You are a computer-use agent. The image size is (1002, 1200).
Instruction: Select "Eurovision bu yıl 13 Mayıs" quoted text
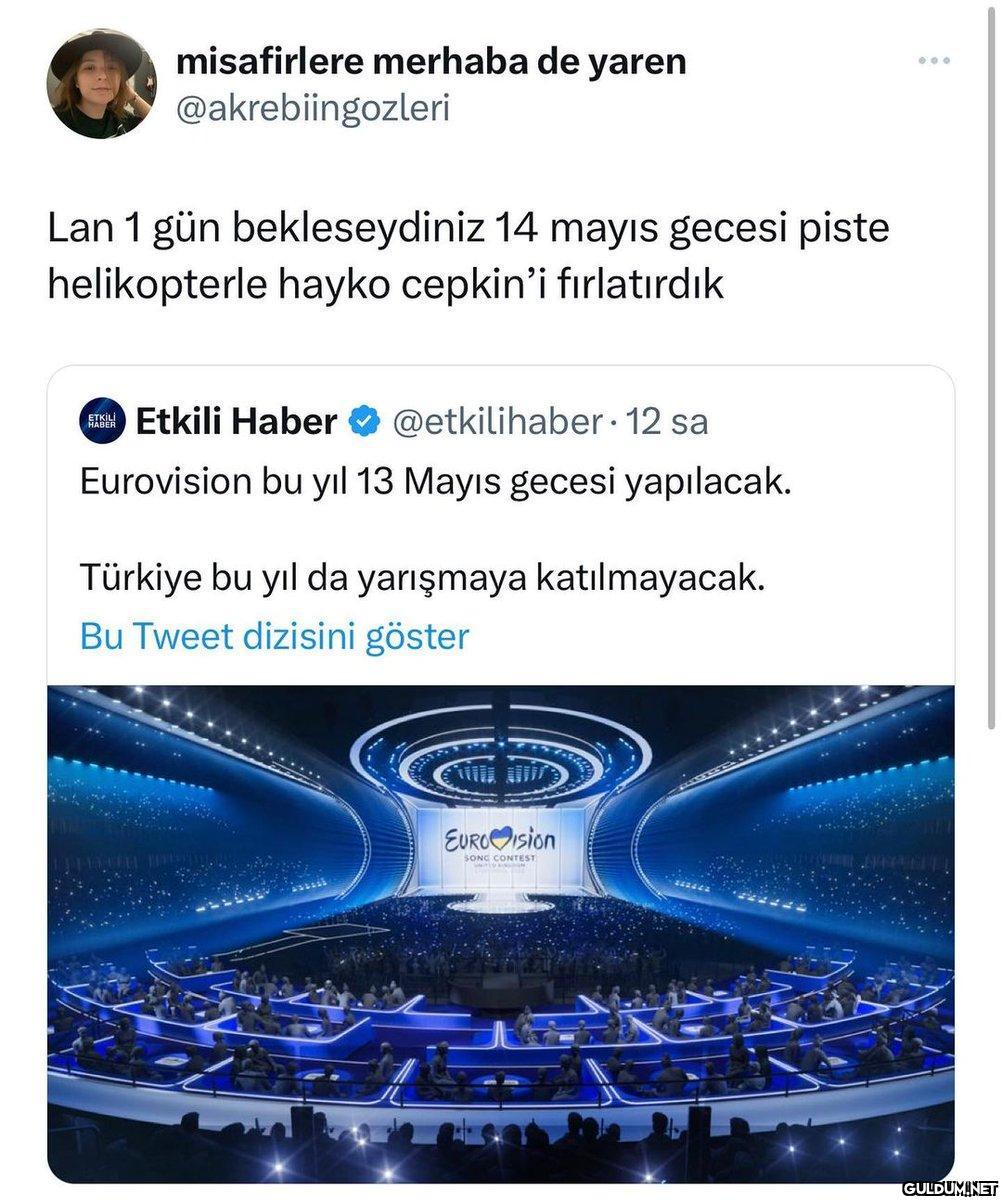[x=435, y=482]
